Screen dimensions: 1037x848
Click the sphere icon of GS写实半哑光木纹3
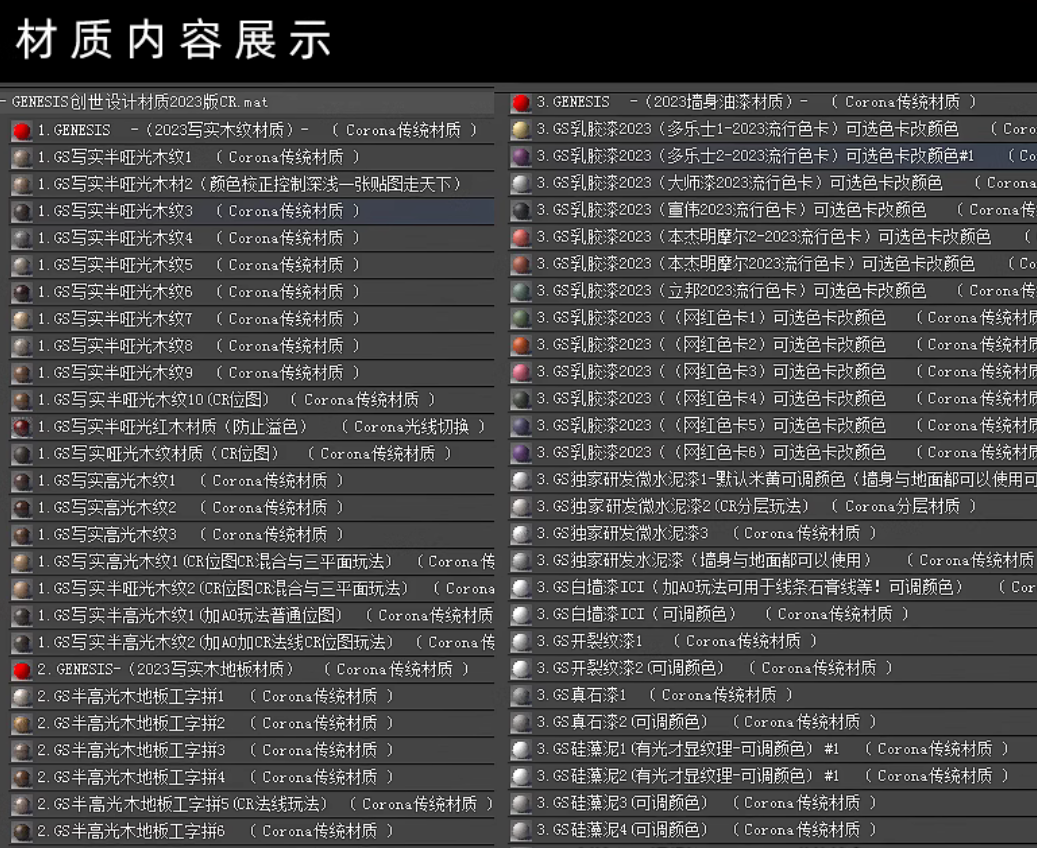click(x=22, y=212)
